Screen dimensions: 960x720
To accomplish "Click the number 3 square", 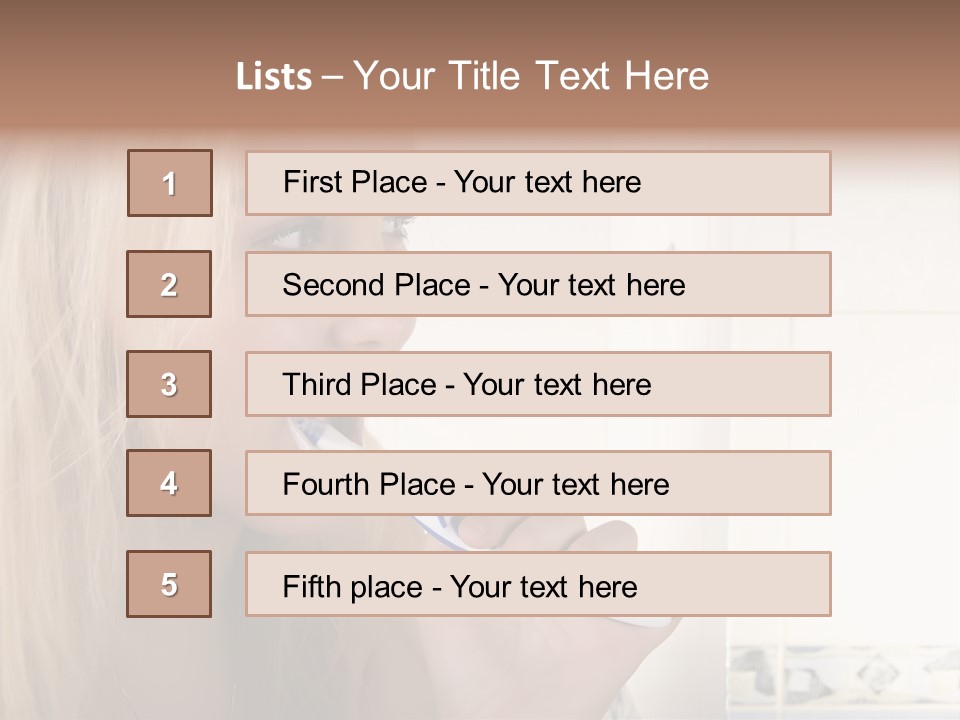I will tap(169, 384).
